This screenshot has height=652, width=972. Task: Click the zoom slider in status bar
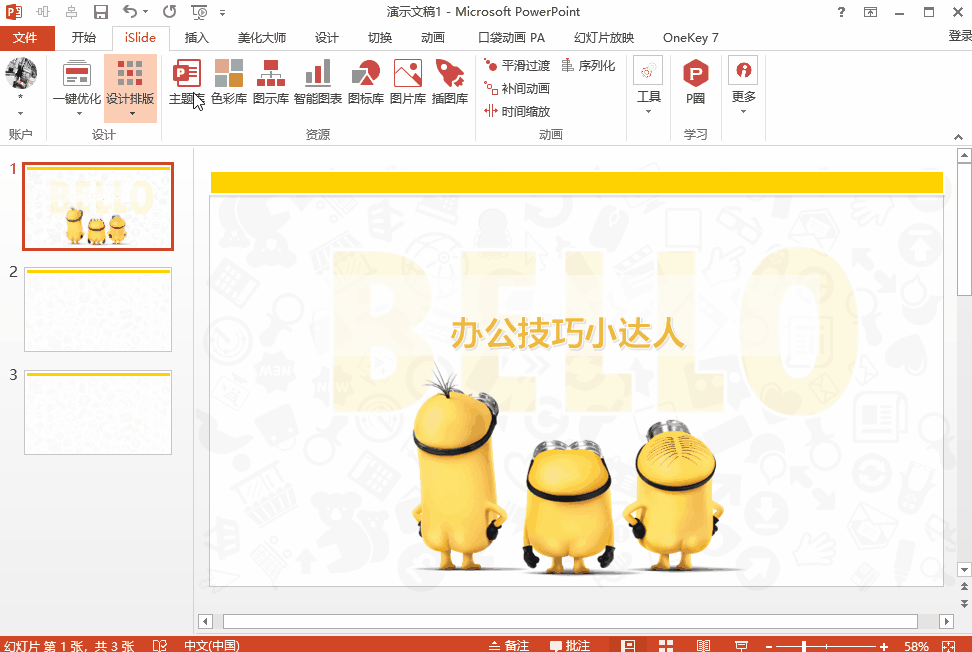pyautogui.click(x=804, y=646)
